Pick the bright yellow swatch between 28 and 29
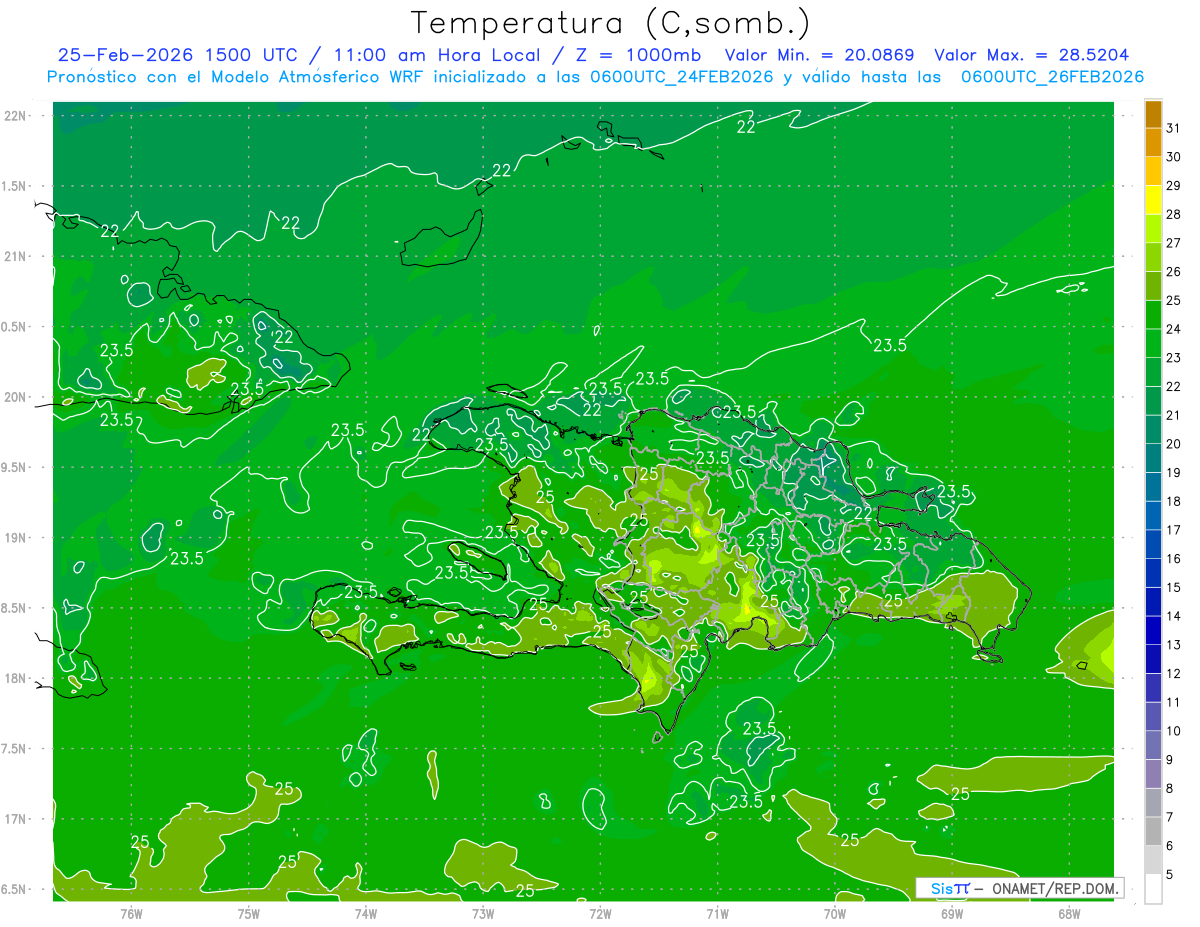 coord(1153,200)
